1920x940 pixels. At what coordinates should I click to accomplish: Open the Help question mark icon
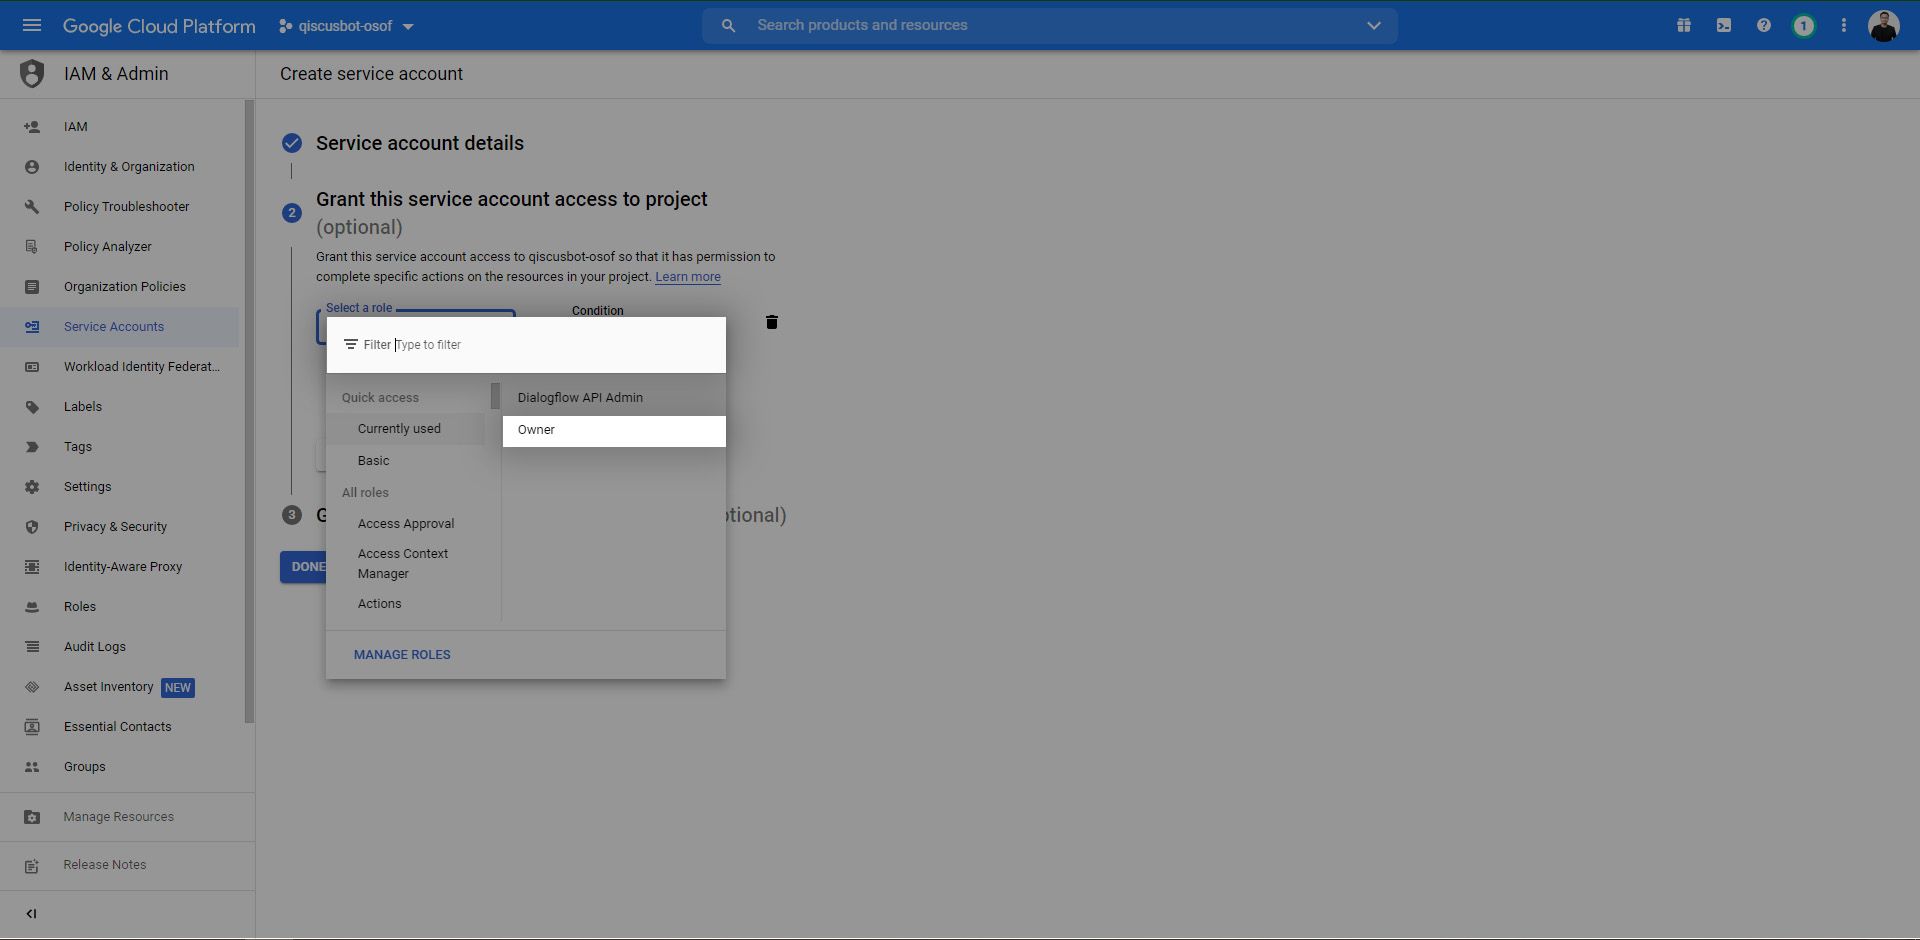pos(1764,26)
